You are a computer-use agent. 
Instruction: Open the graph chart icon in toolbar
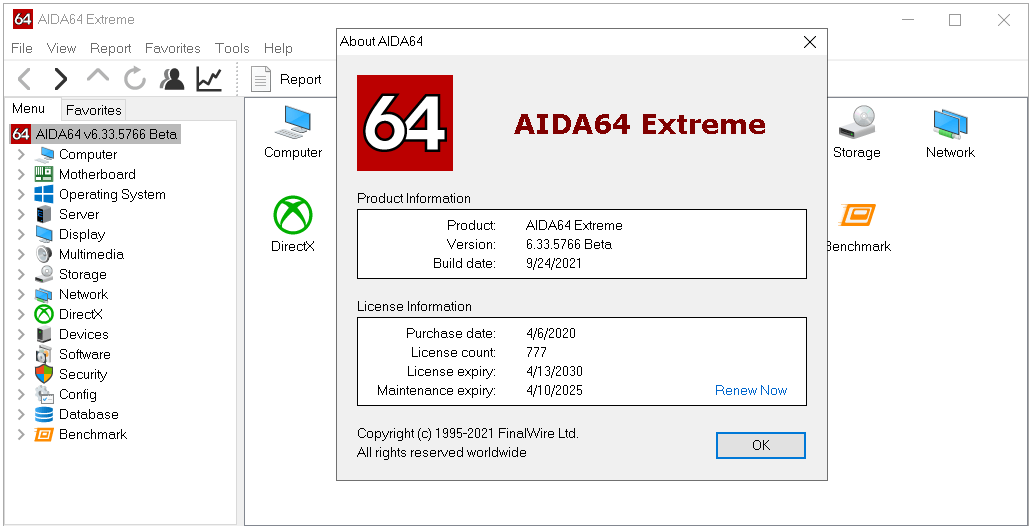pos(209,79)
